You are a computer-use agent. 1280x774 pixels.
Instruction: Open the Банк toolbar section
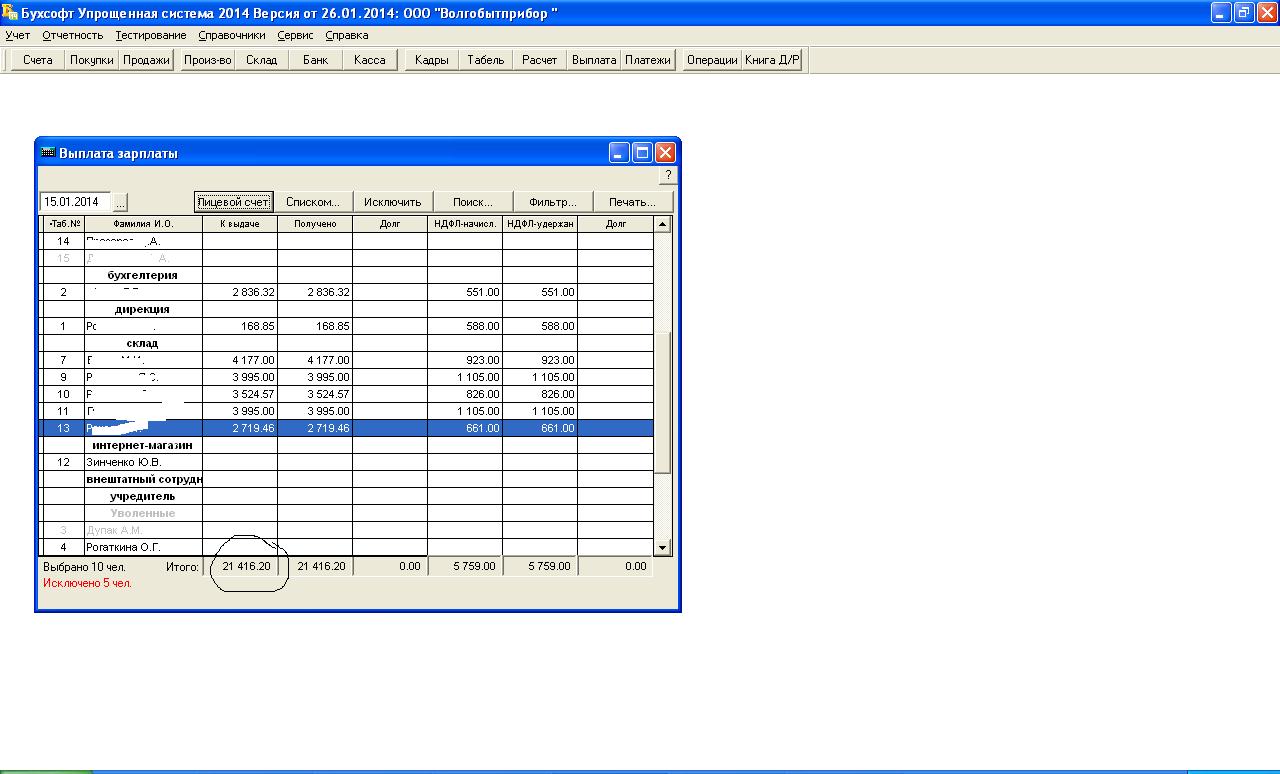click(315, 60)
